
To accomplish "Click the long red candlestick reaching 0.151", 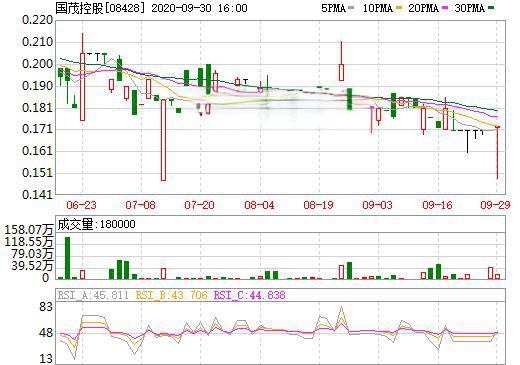I will (163, 140).
